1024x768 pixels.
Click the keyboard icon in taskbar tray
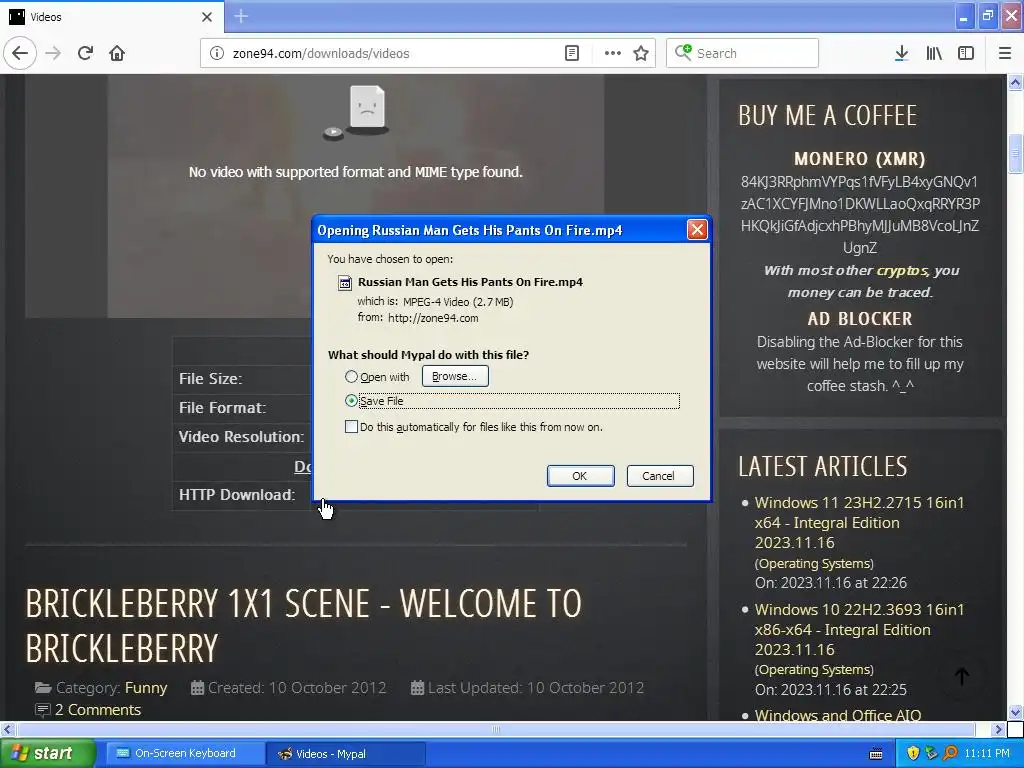(x=876, y=754)
